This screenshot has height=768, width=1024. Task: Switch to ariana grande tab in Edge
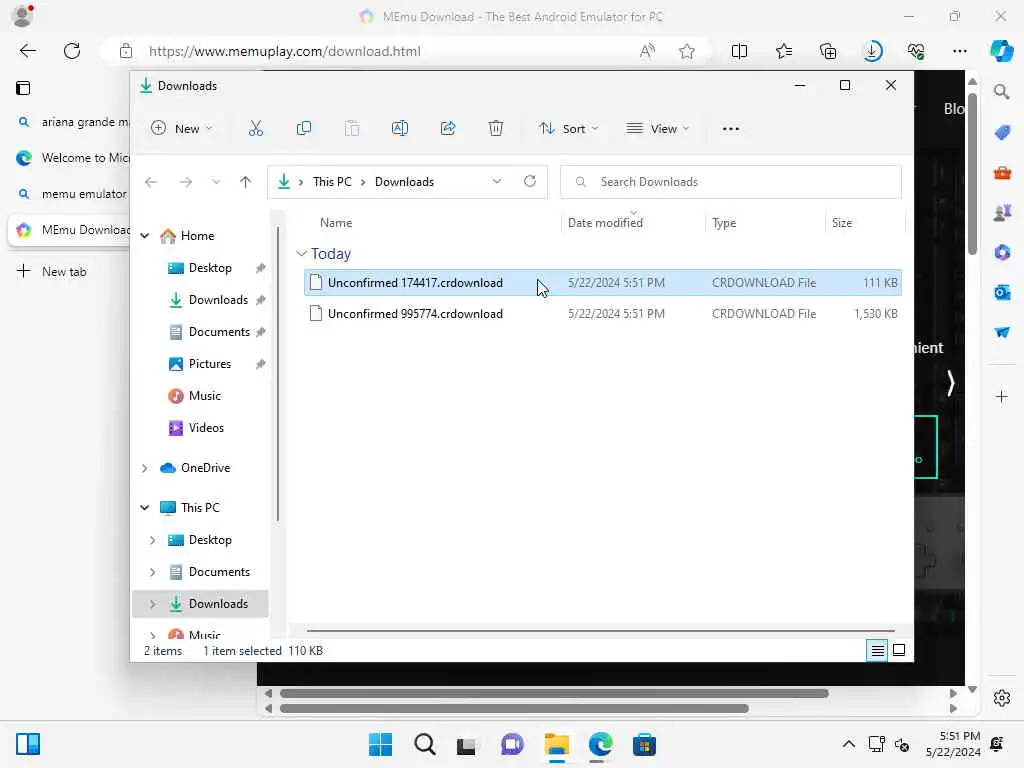click(69, 122)
